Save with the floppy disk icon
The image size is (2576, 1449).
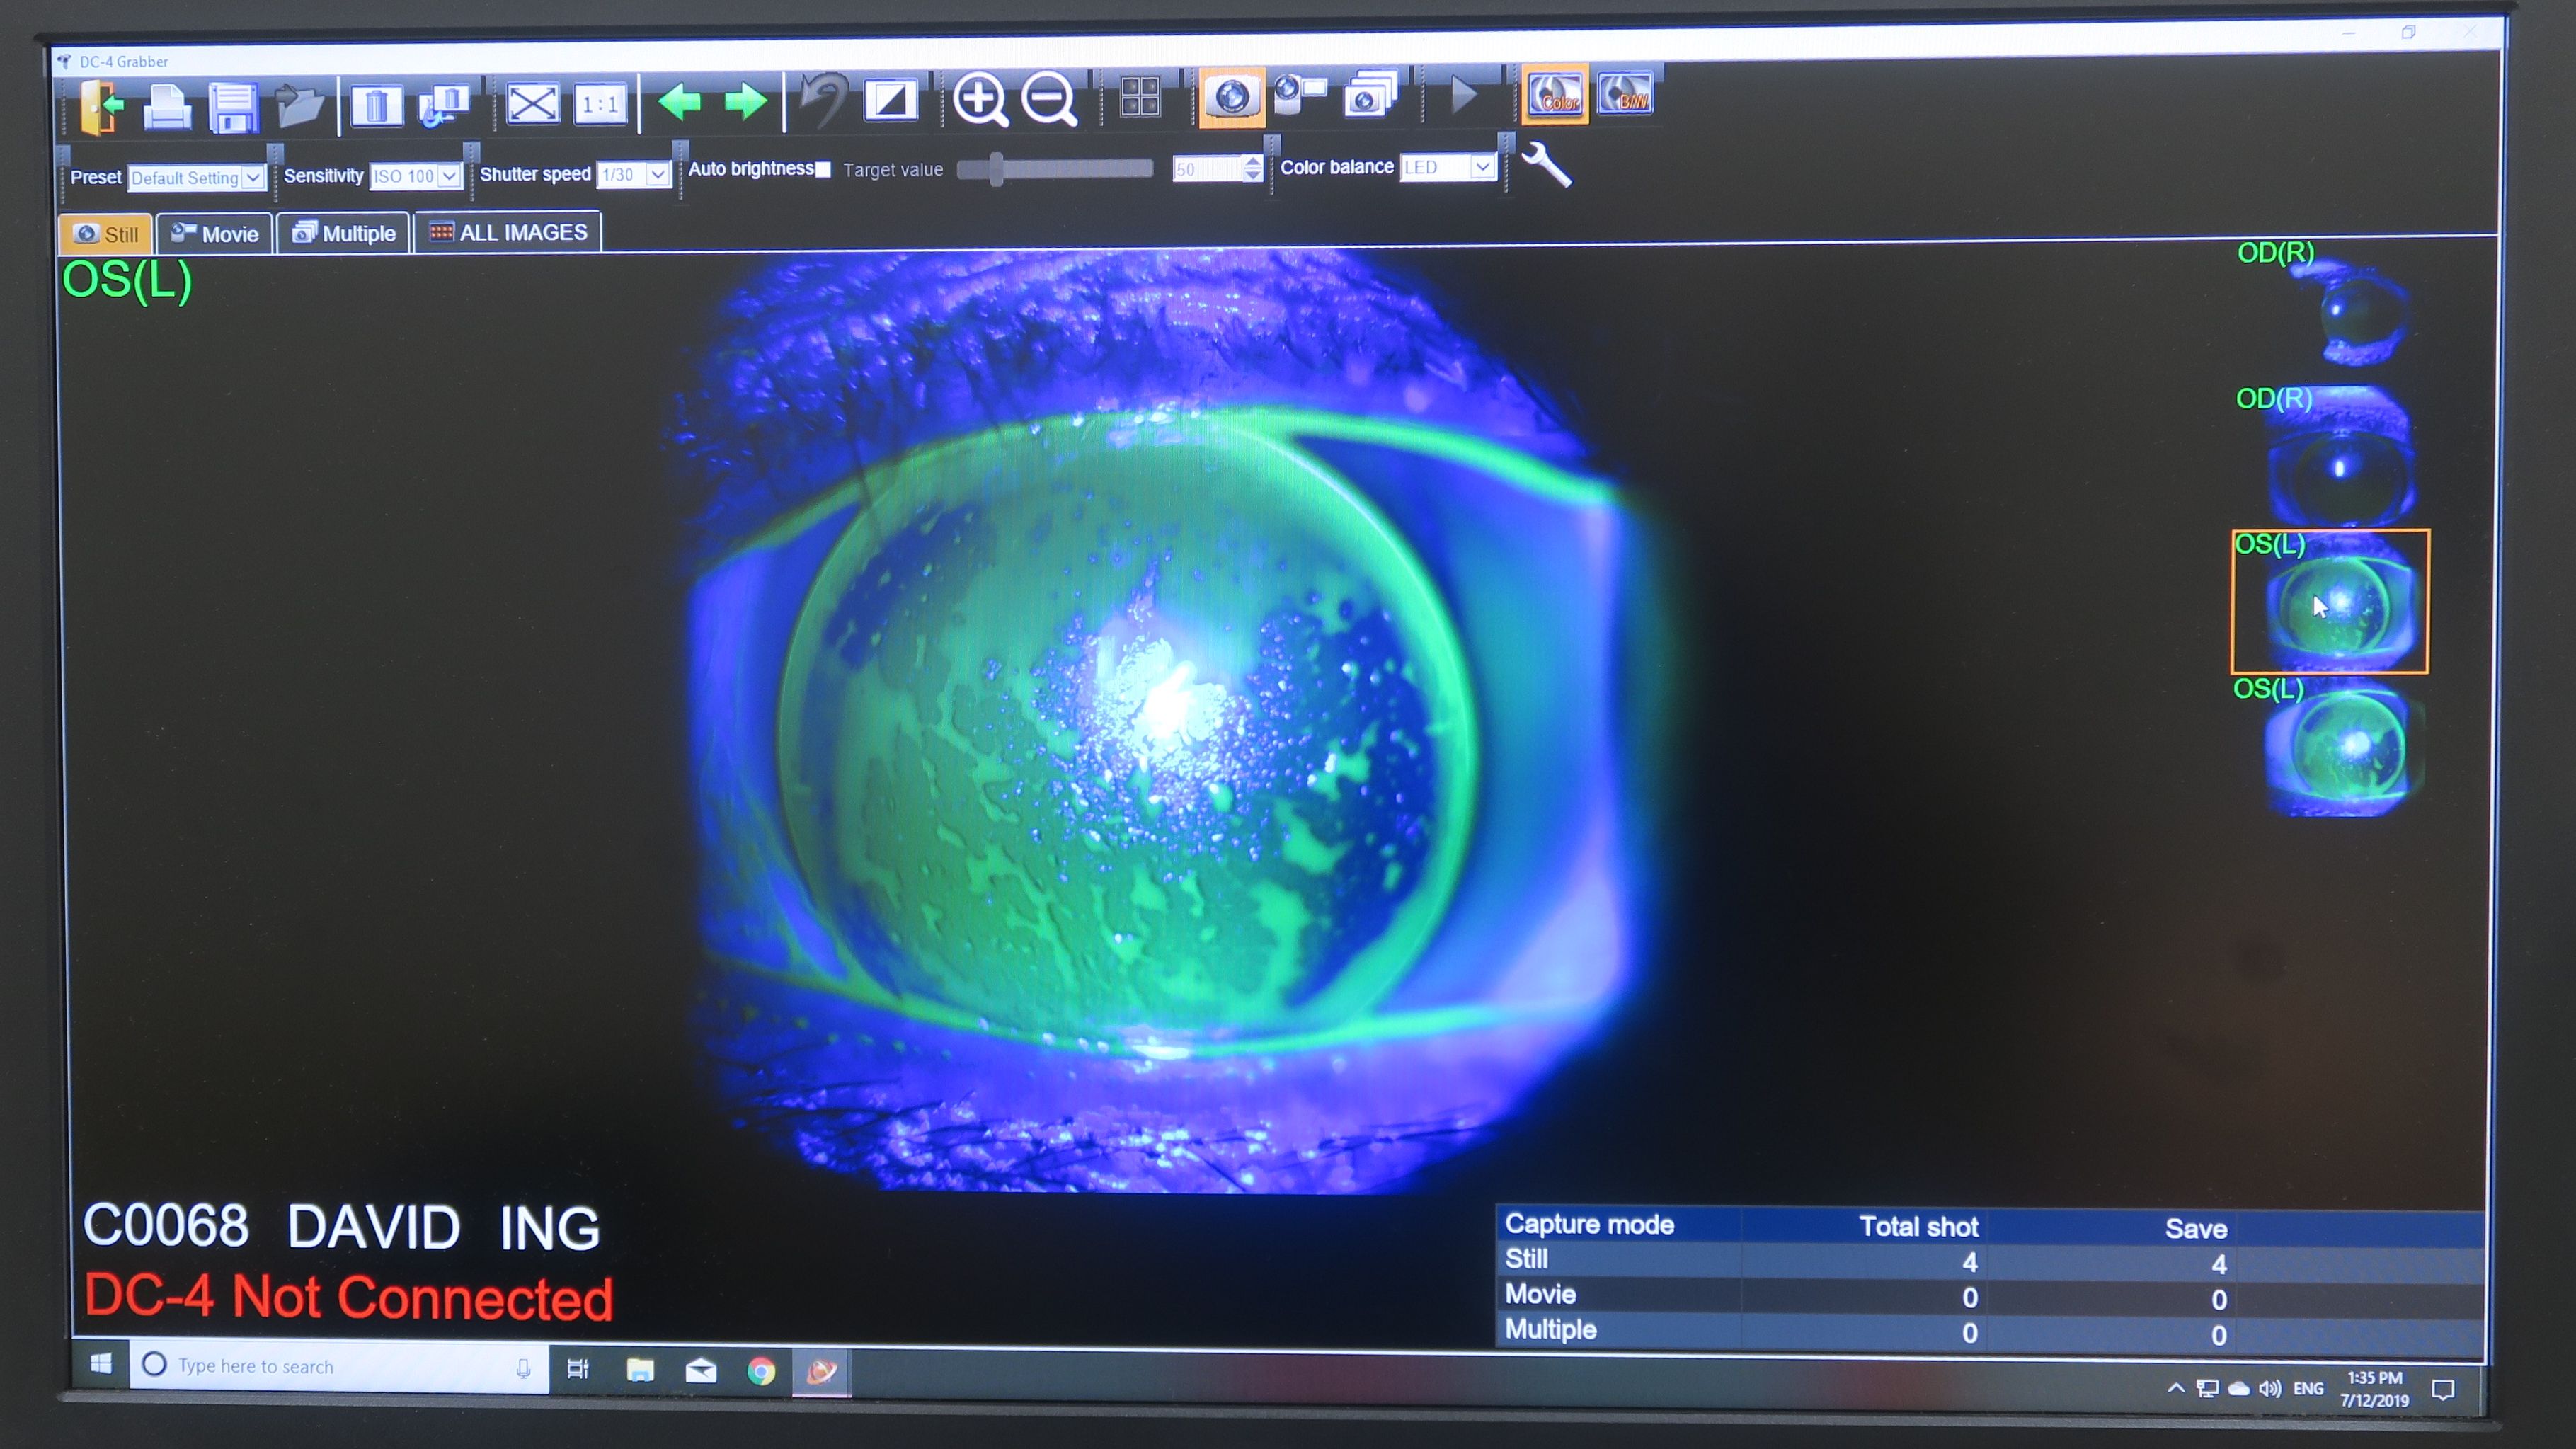click(x=233, y=107)
